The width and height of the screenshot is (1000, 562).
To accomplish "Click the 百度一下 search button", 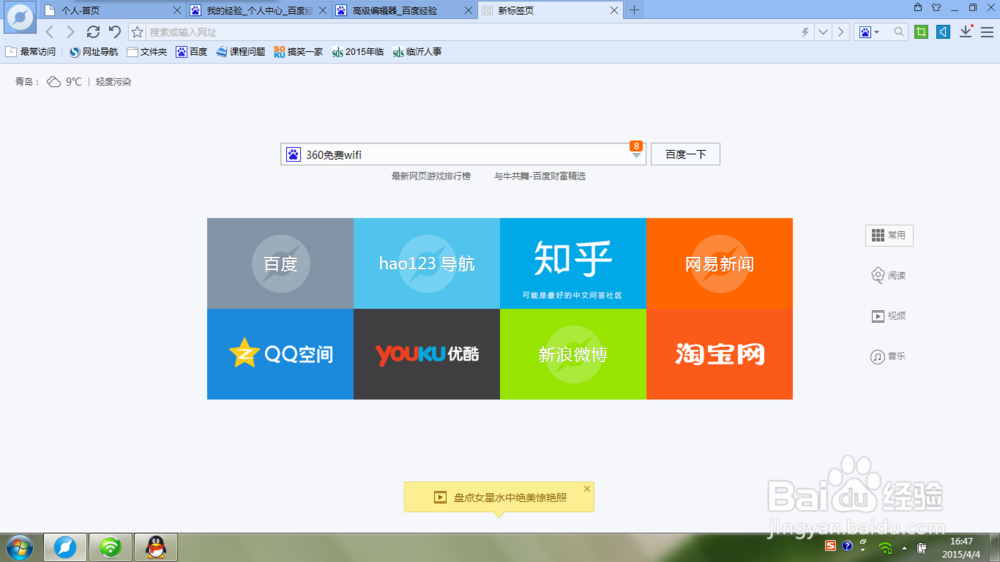I will 686,154.
